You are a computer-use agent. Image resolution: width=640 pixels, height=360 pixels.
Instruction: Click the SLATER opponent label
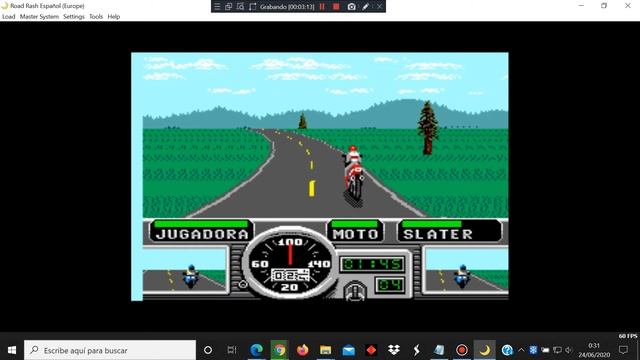(x=438, y=234)
